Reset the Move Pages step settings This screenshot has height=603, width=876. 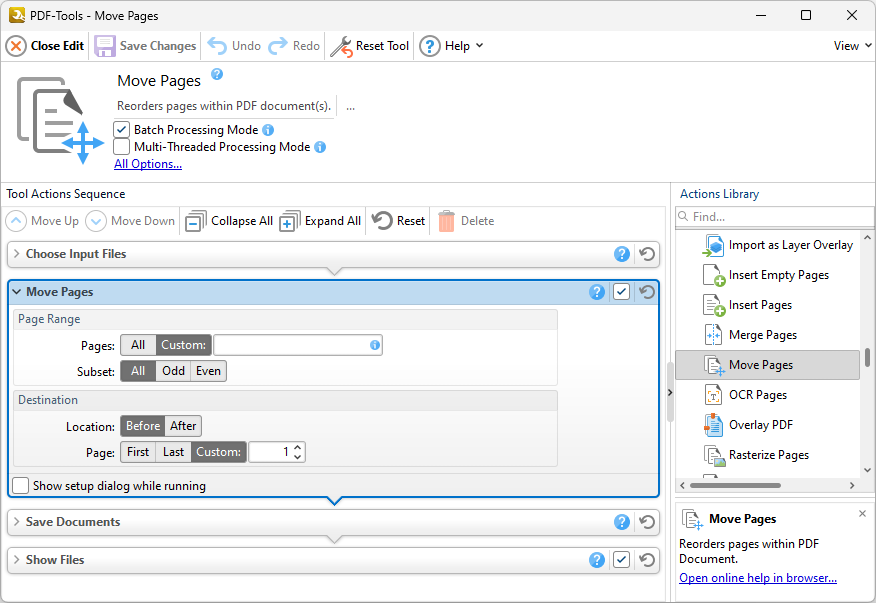647,292
